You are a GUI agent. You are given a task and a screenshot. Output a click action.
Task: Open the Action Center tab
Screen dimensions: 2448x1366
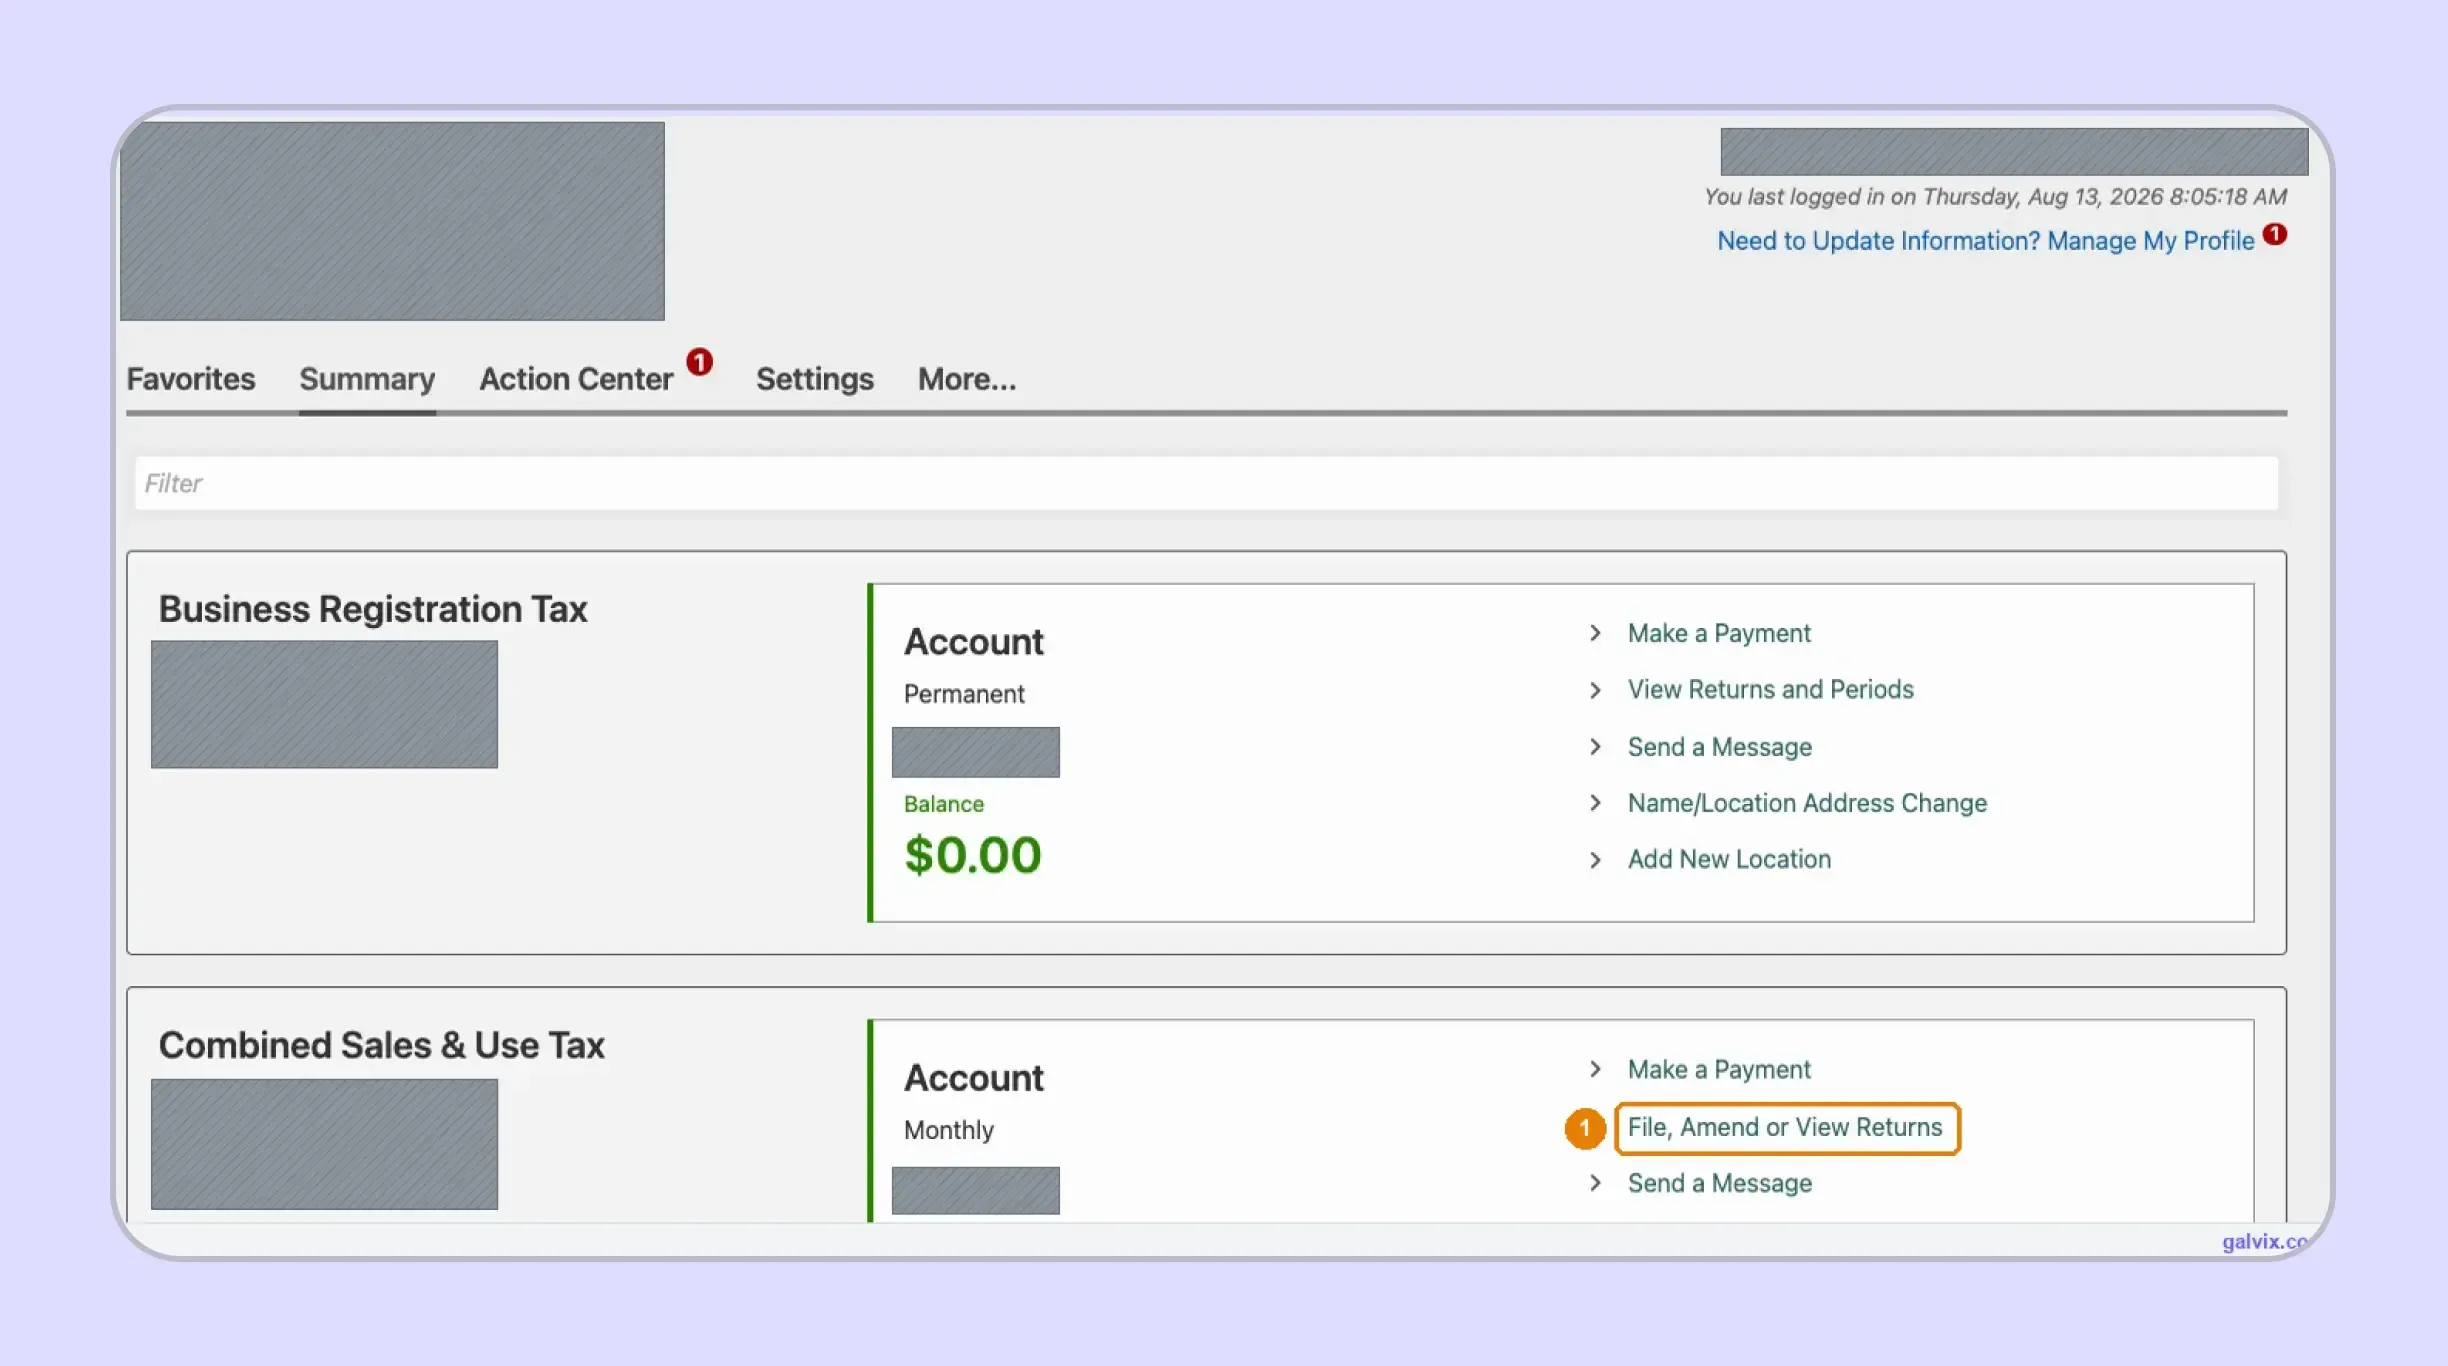576,379
